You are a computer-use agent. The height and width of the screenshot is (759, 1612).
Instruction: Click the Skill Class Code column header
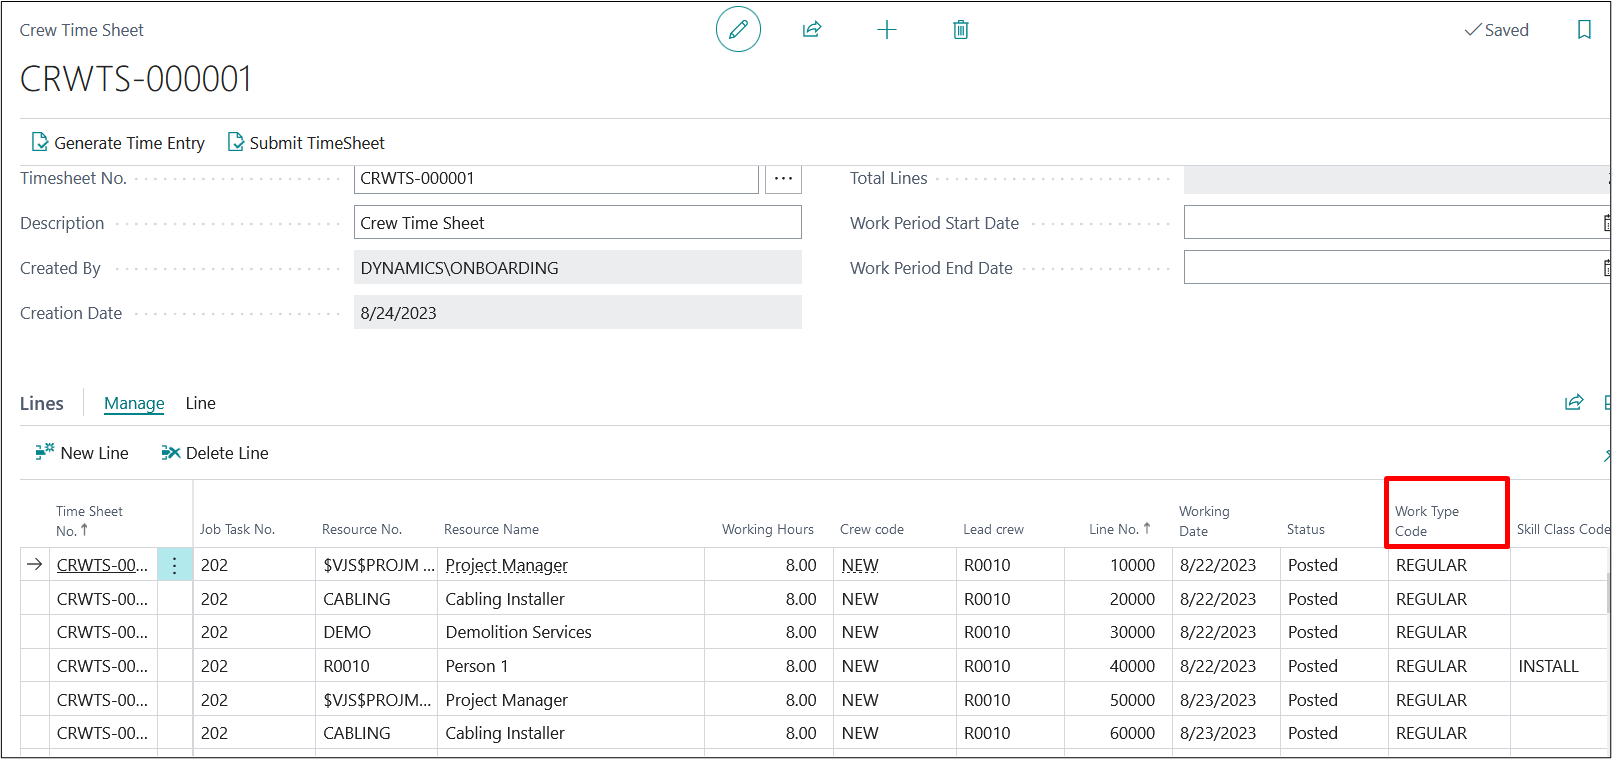click(x=1562, y=529)
